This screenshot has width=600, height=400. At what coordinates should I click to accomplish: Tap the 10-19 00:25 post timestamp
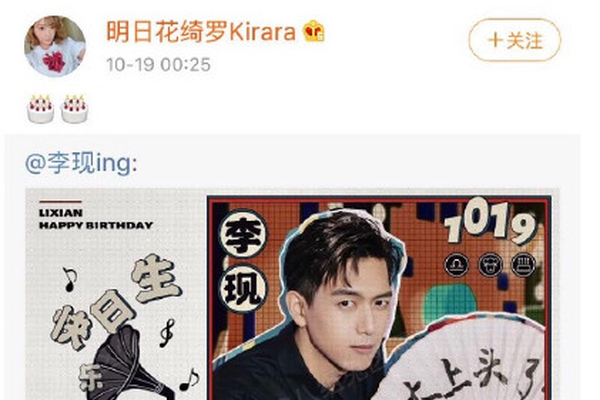point(158,64)
